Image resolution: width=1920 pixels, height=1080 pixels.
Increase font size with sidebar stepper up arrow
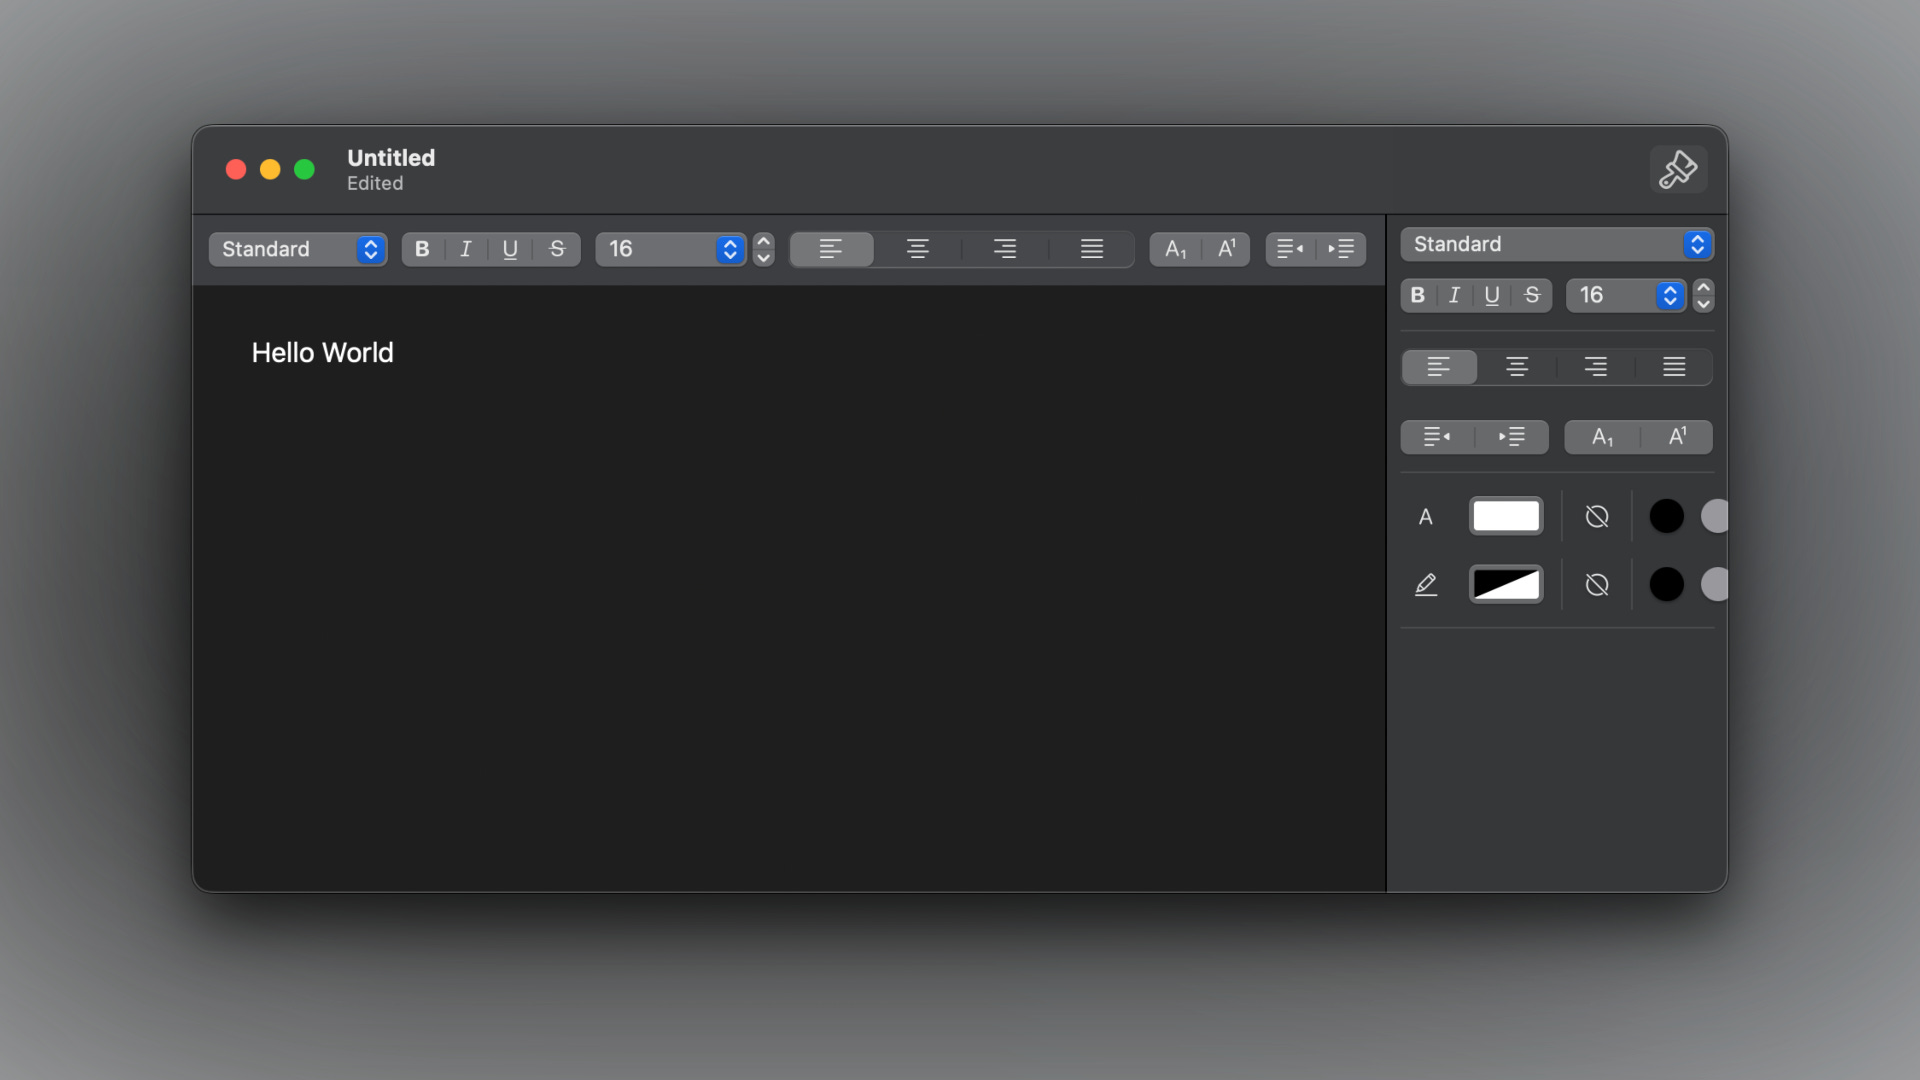(1703, 287)
